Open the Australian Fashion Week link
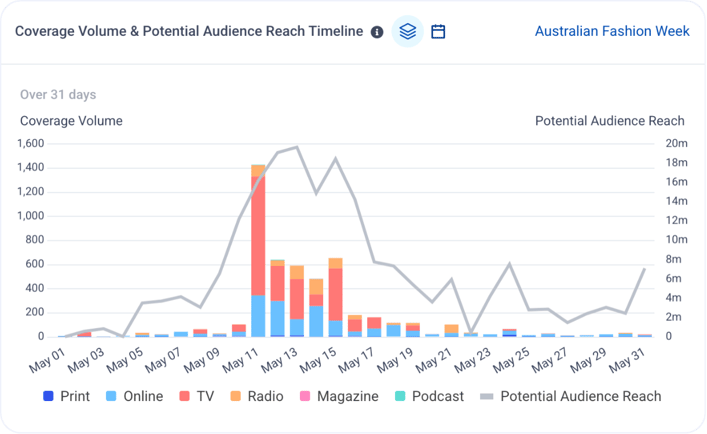The height and width of the screenshot is (434, 707). pyautogui.click(x=612, y=31)
